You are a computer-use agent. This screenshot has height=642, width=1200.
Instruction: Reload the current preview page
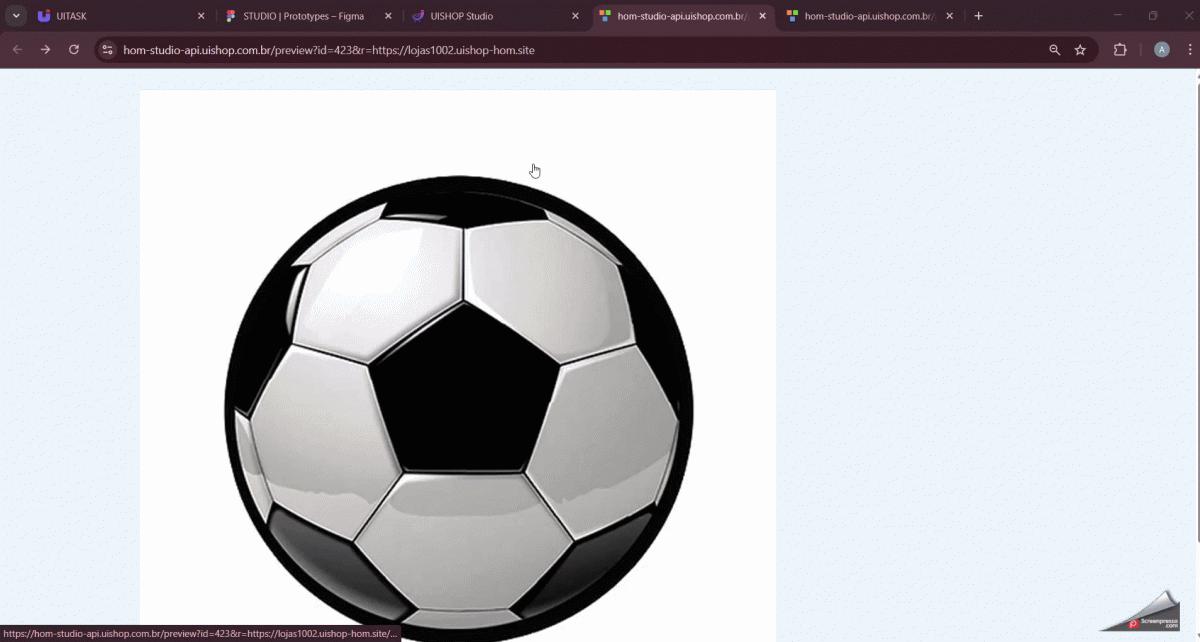coord(74,50)
